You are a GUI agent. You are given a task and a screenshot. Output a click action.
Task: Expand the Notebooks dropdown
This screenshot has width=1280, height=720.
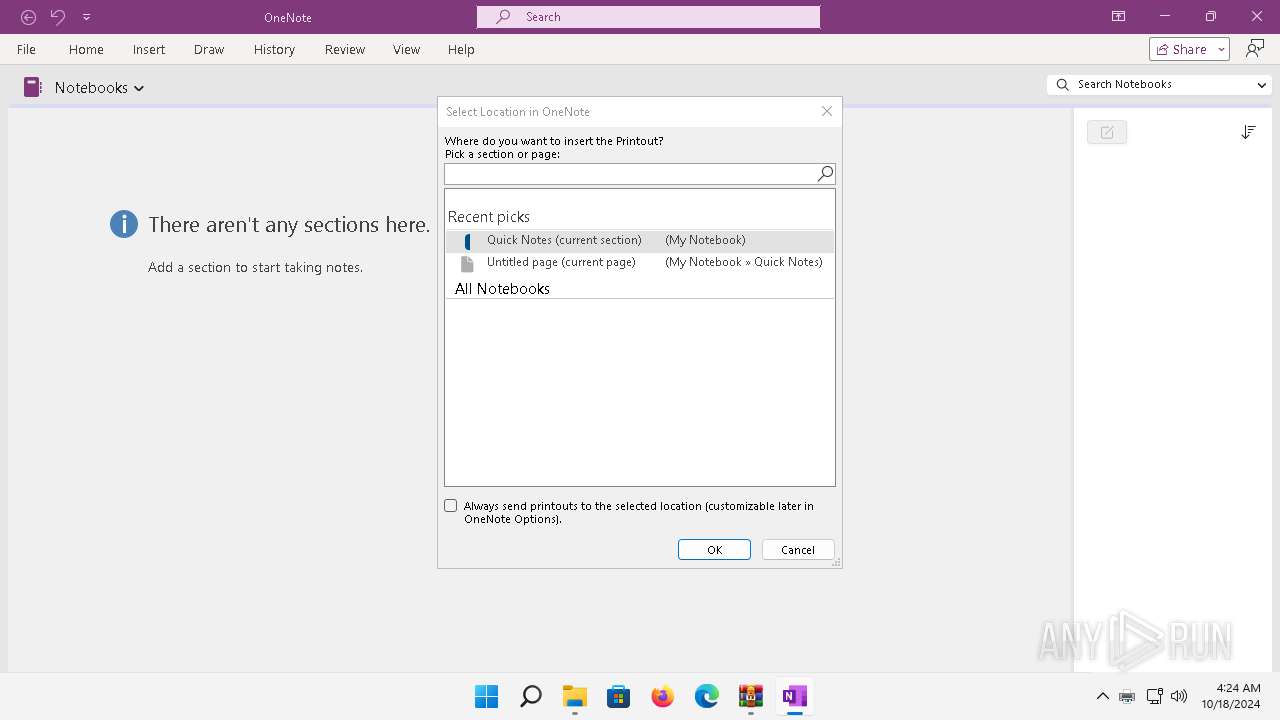[99, 88]
